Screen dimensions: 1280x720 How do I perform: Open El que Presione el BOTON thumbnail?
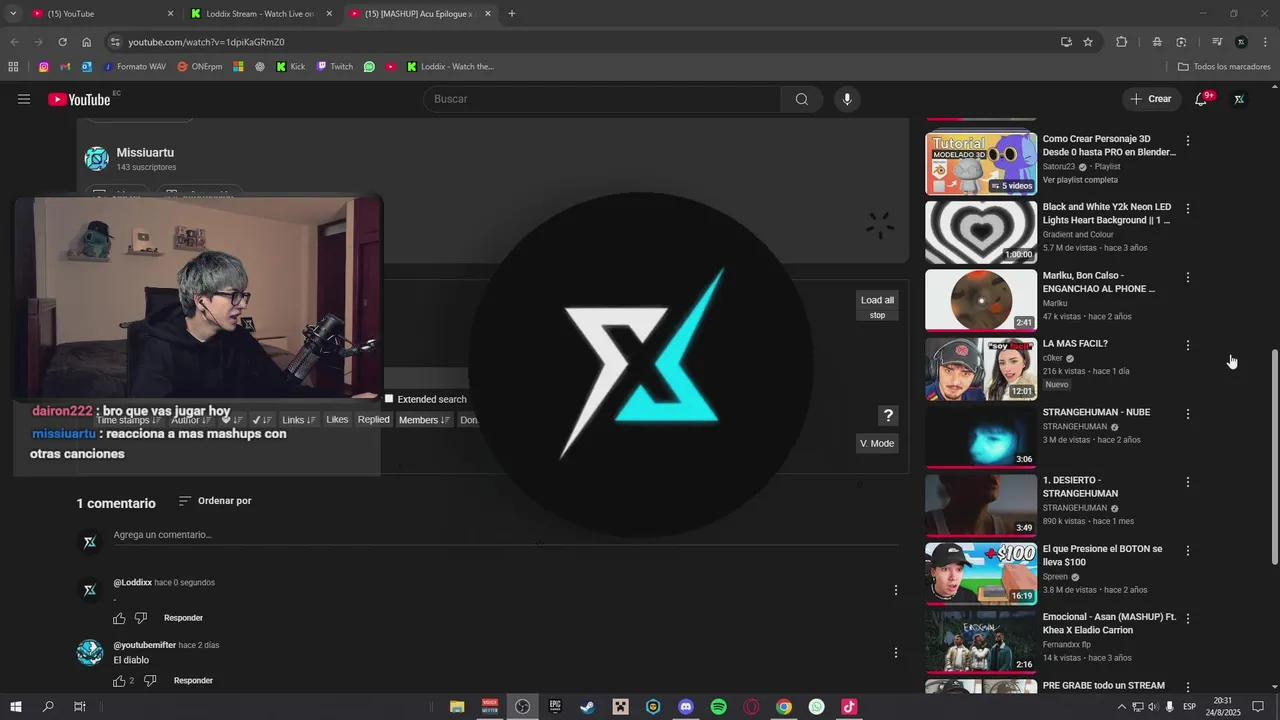[x=981, y=574]
